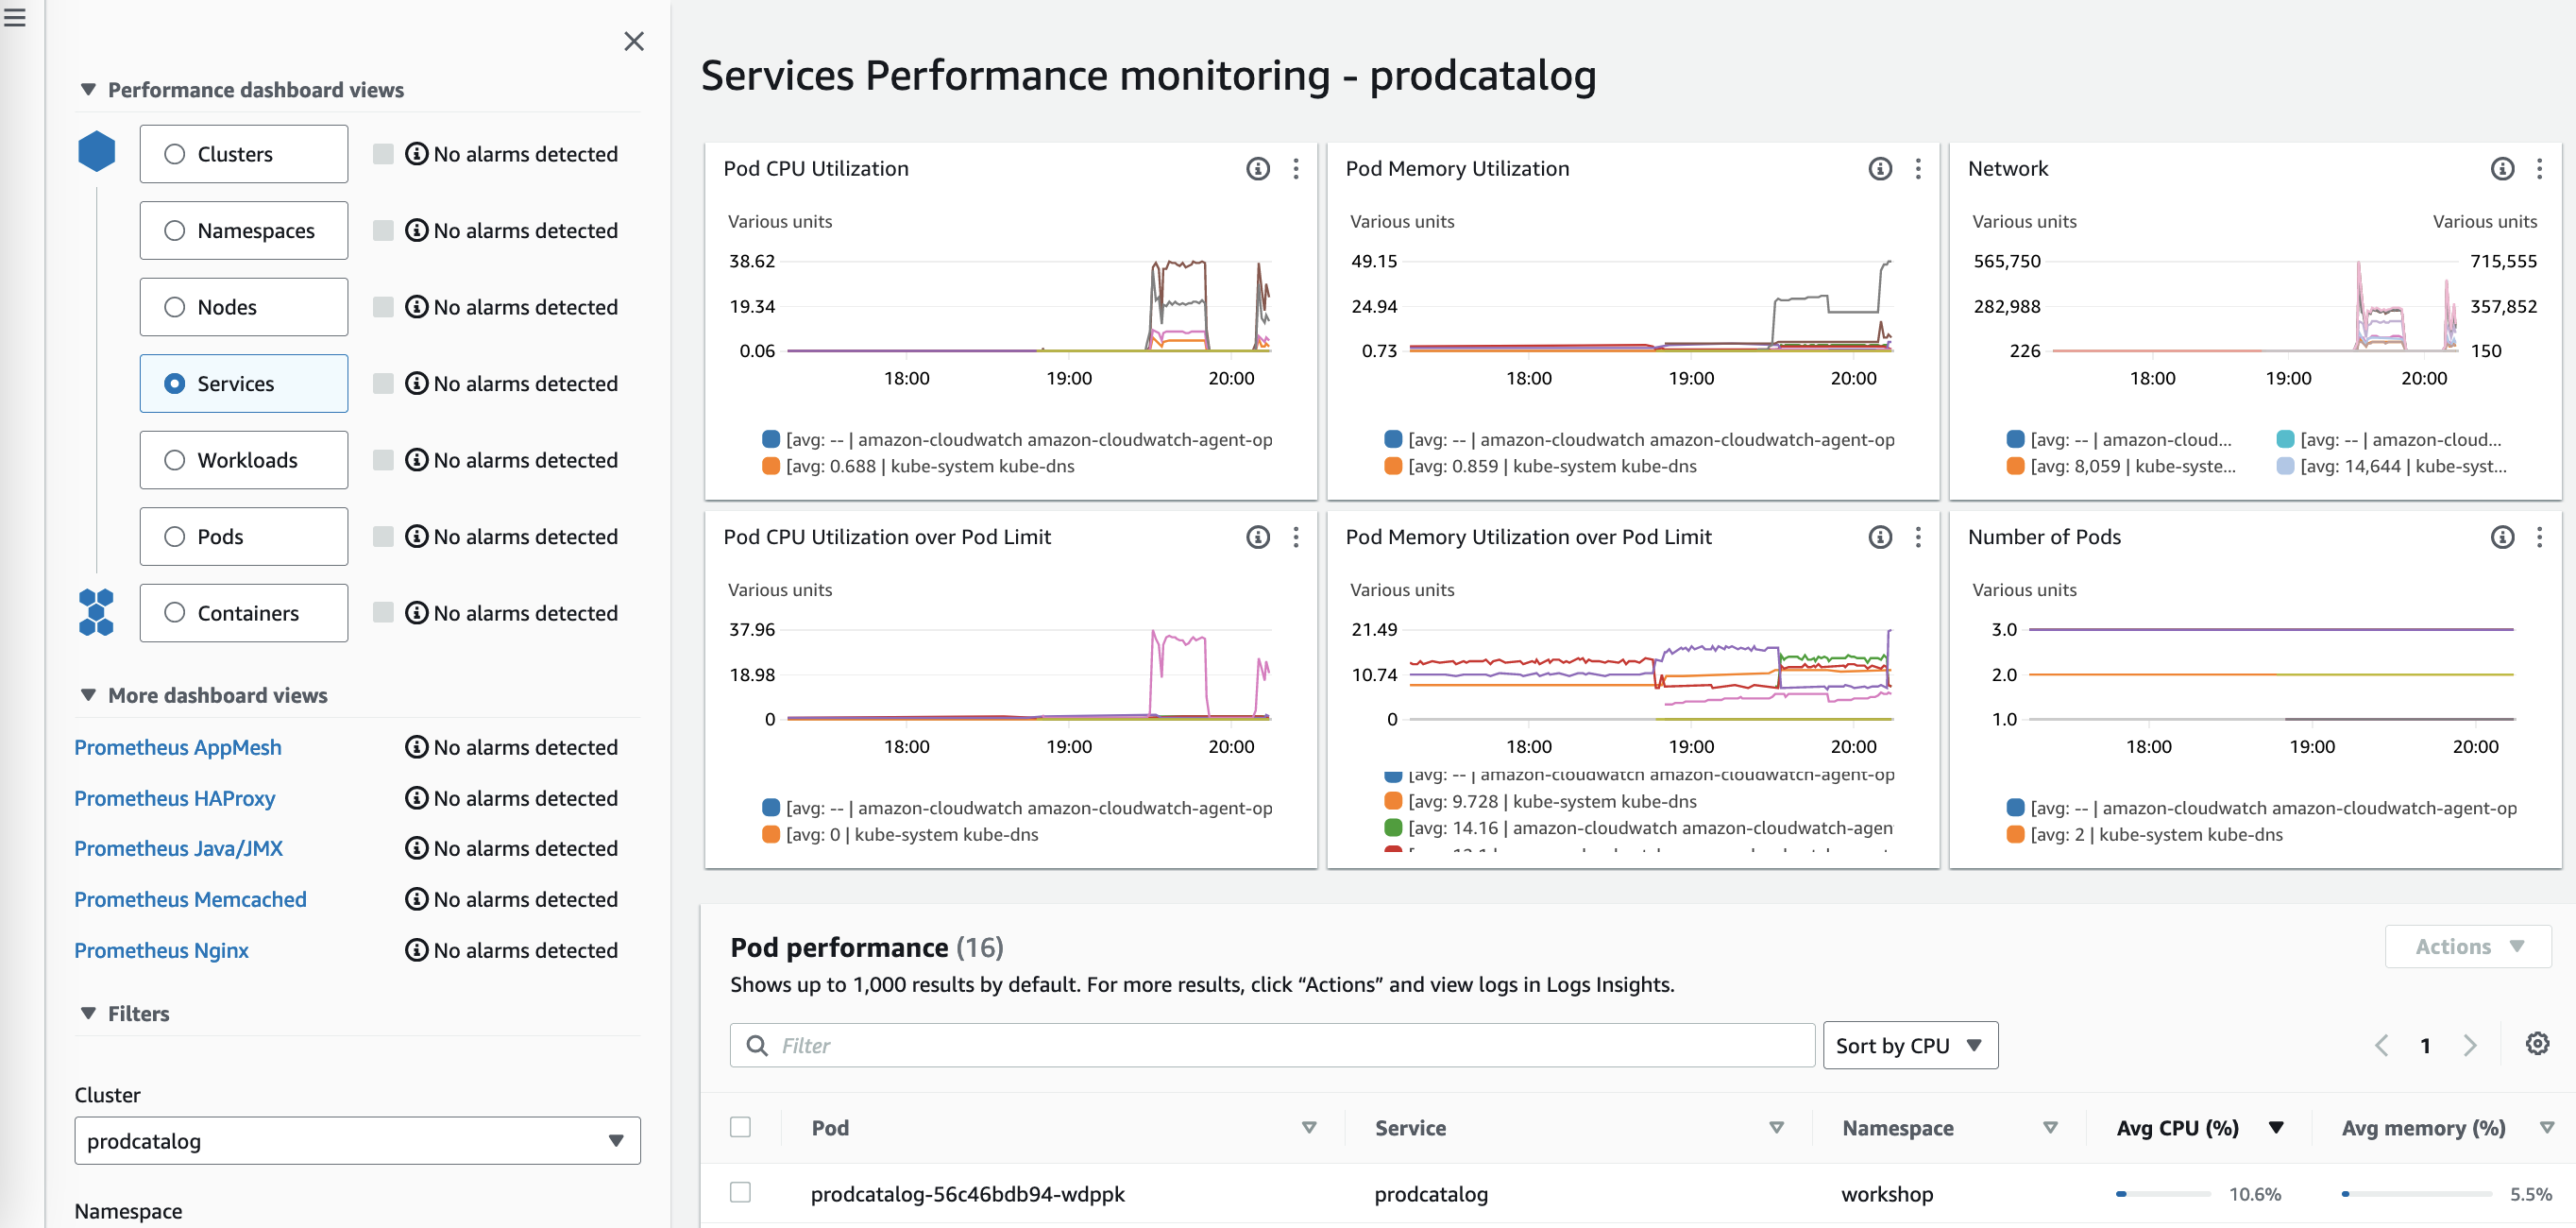
Task: Select the Pods radio button
Action: (x=175, y=536)
